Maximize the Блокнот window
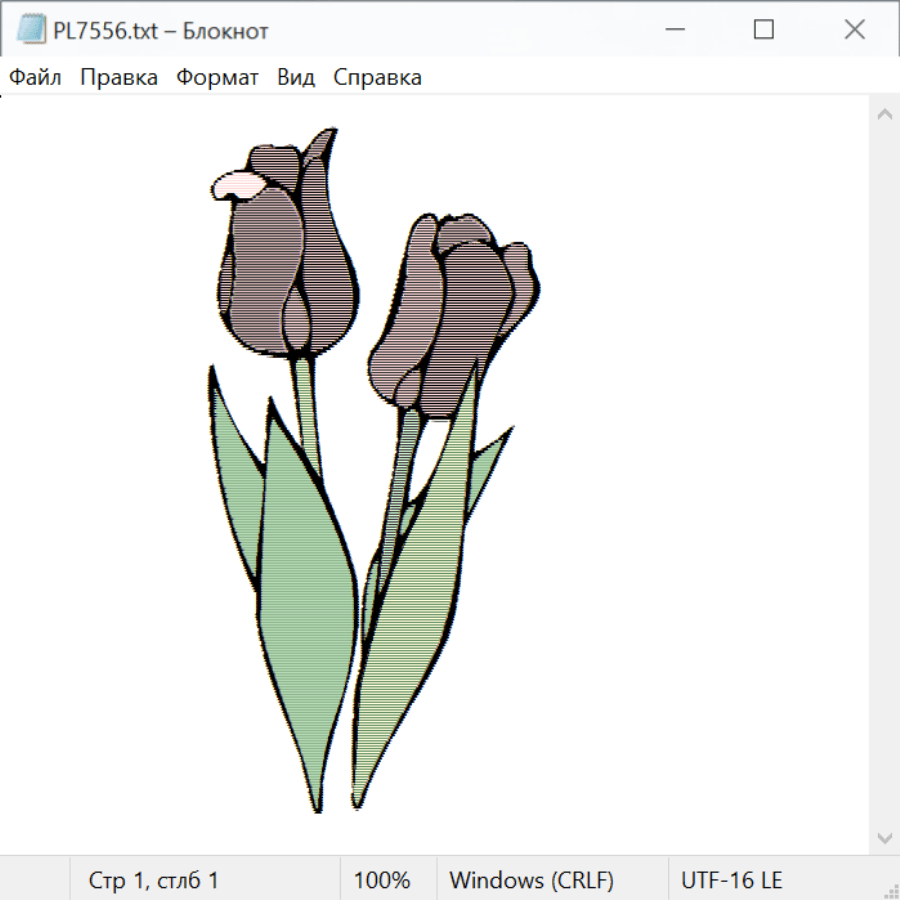The height and width of the screenshot is (900, 900). (764, 30)
